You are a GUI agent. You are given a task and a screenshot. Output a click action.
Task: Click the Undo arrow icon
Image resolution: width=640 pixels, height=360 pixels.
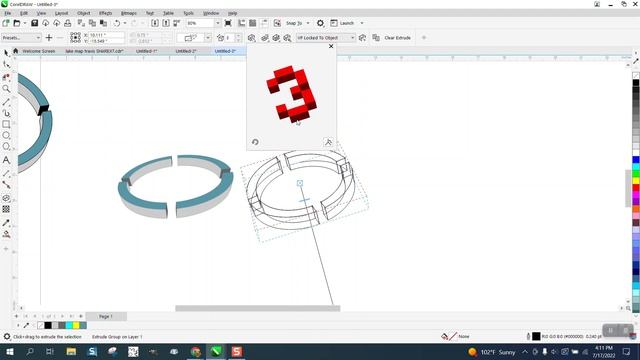[117, 23]
